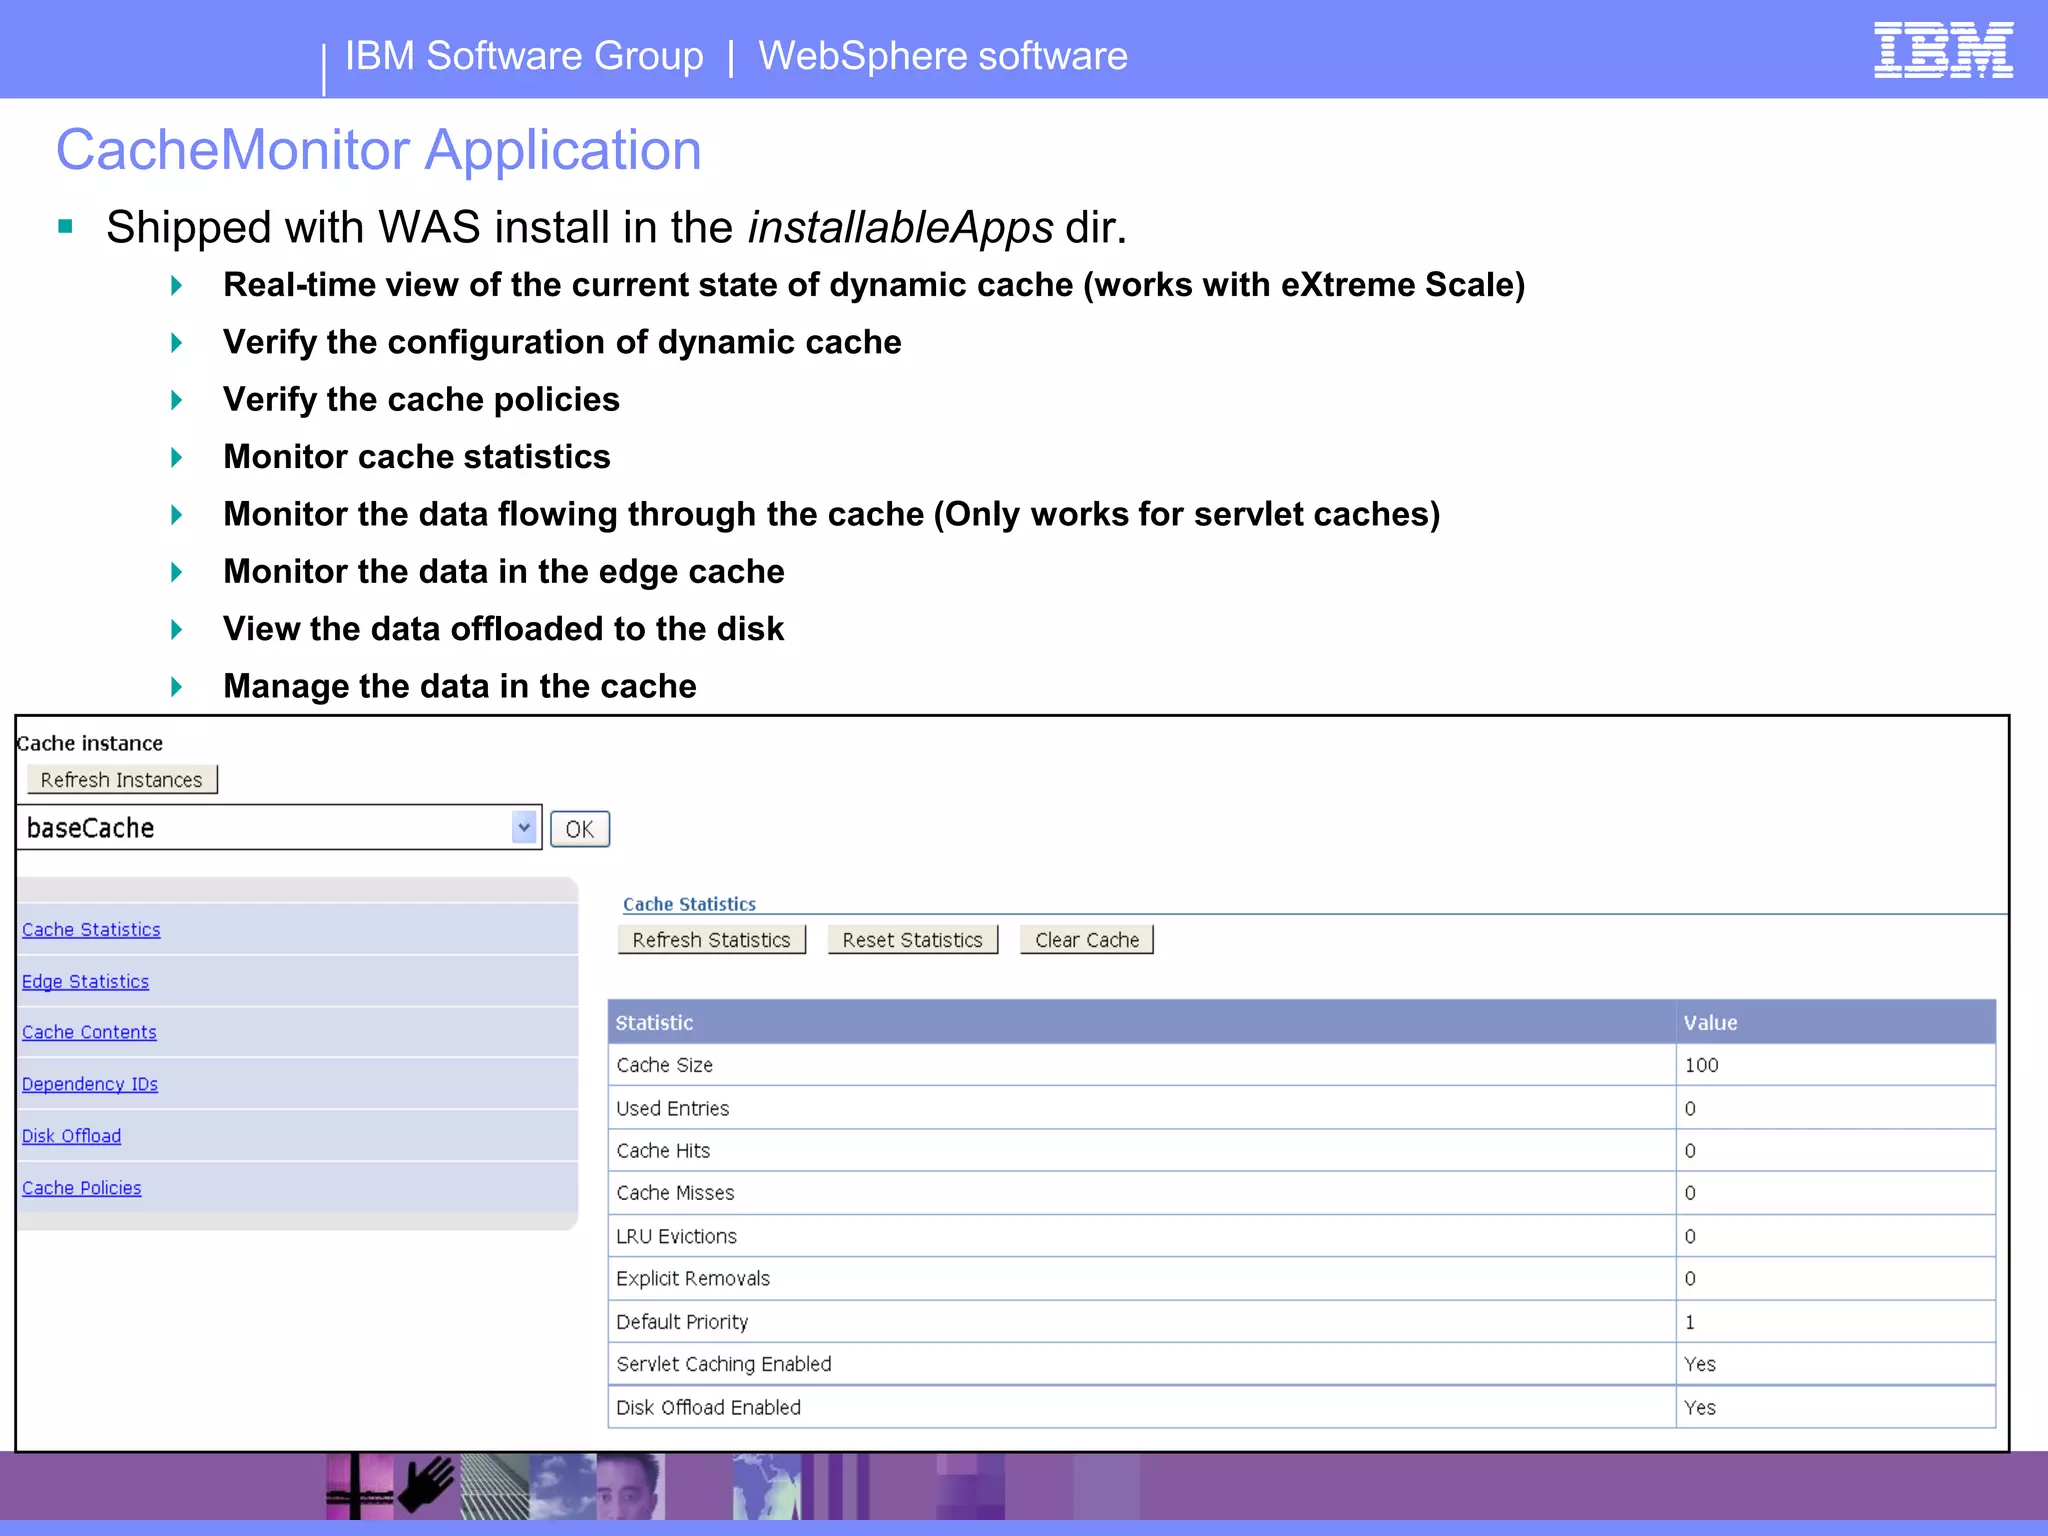The width and height of the screenshot is (2048, 1536).
Task: Click the Refresh Statistics button
Action: [x=712, y=940]
